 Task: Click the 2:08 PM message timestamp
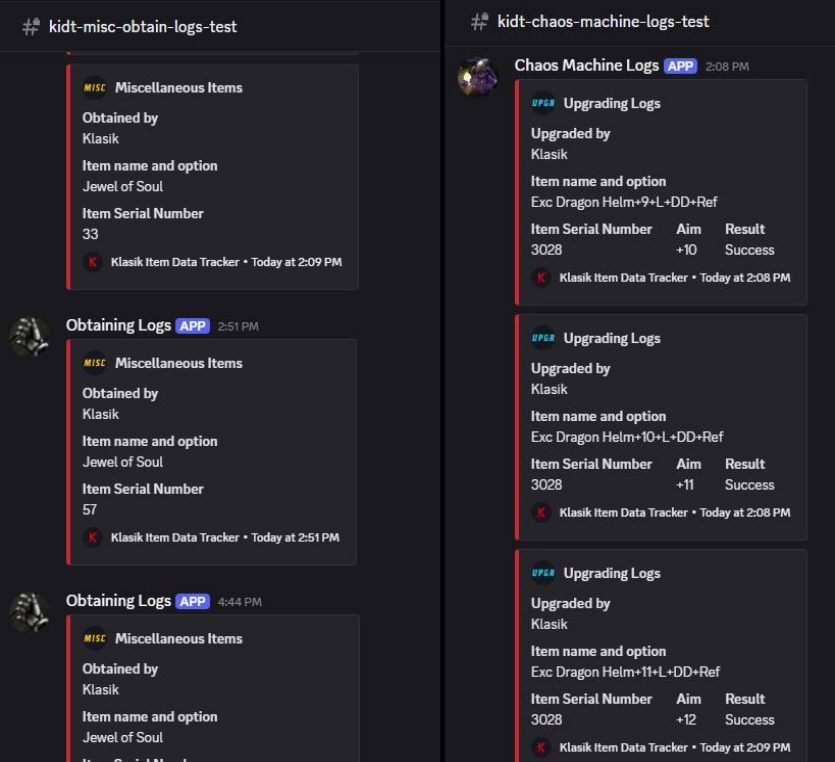coord(727,67)
